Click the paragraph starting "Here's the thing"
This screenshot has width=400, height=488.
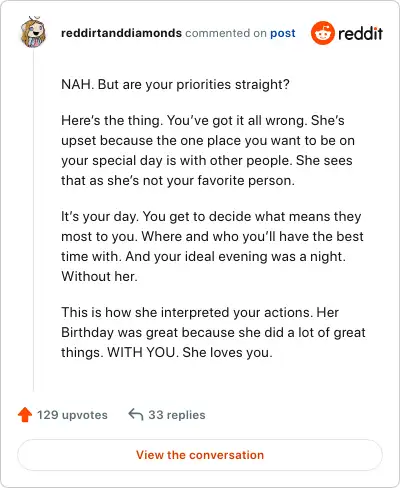(208, 150)
